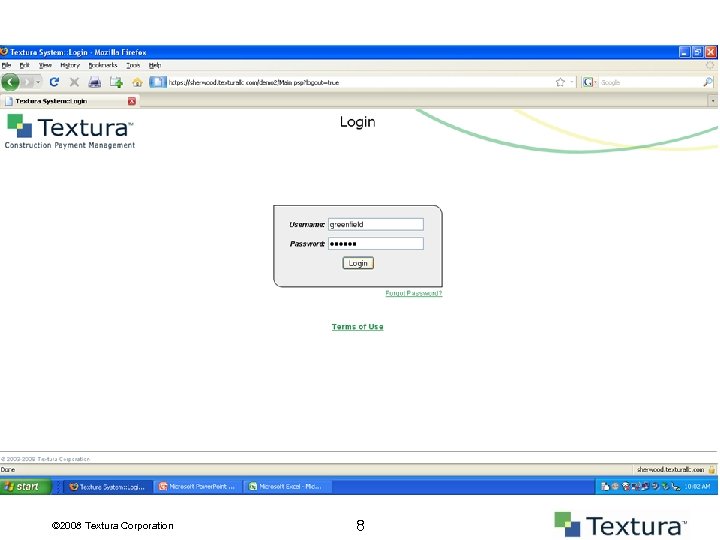Viewport: 720px width, 540px height.
Task: Select the Textura System Firefox taskbar button
Action: [108, 486]
